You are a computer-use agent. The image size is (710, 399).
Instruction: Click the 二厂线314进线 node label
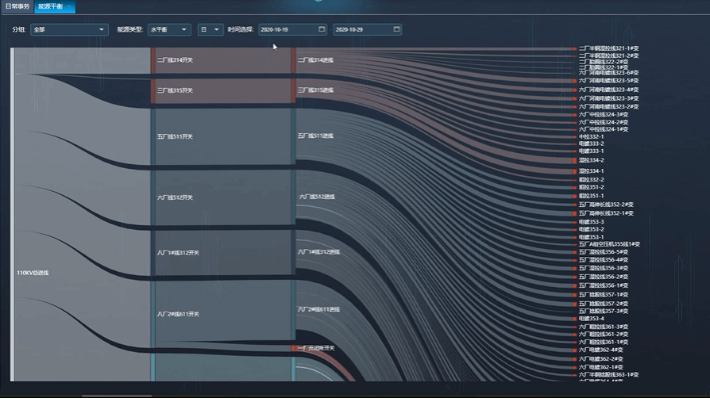pyautogui.click(x=316, y=60)
